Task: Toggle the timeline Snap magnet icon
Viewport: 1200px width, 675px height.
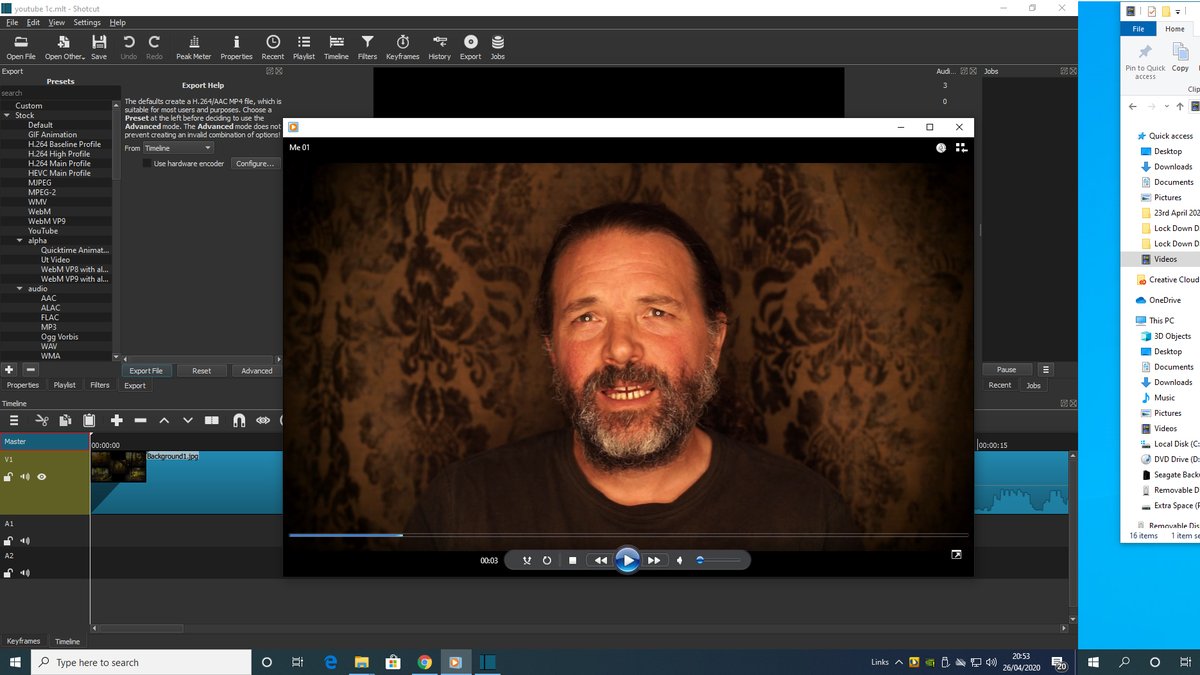Action: click(x=239, y=421)
